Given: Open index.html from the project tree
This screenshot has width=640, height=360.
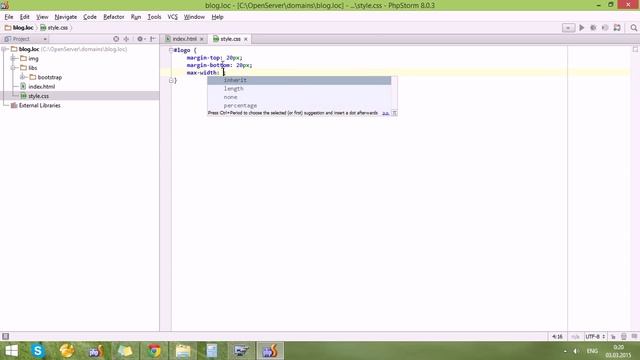Looking at the screenshot, I should click(x=38, y=87).
